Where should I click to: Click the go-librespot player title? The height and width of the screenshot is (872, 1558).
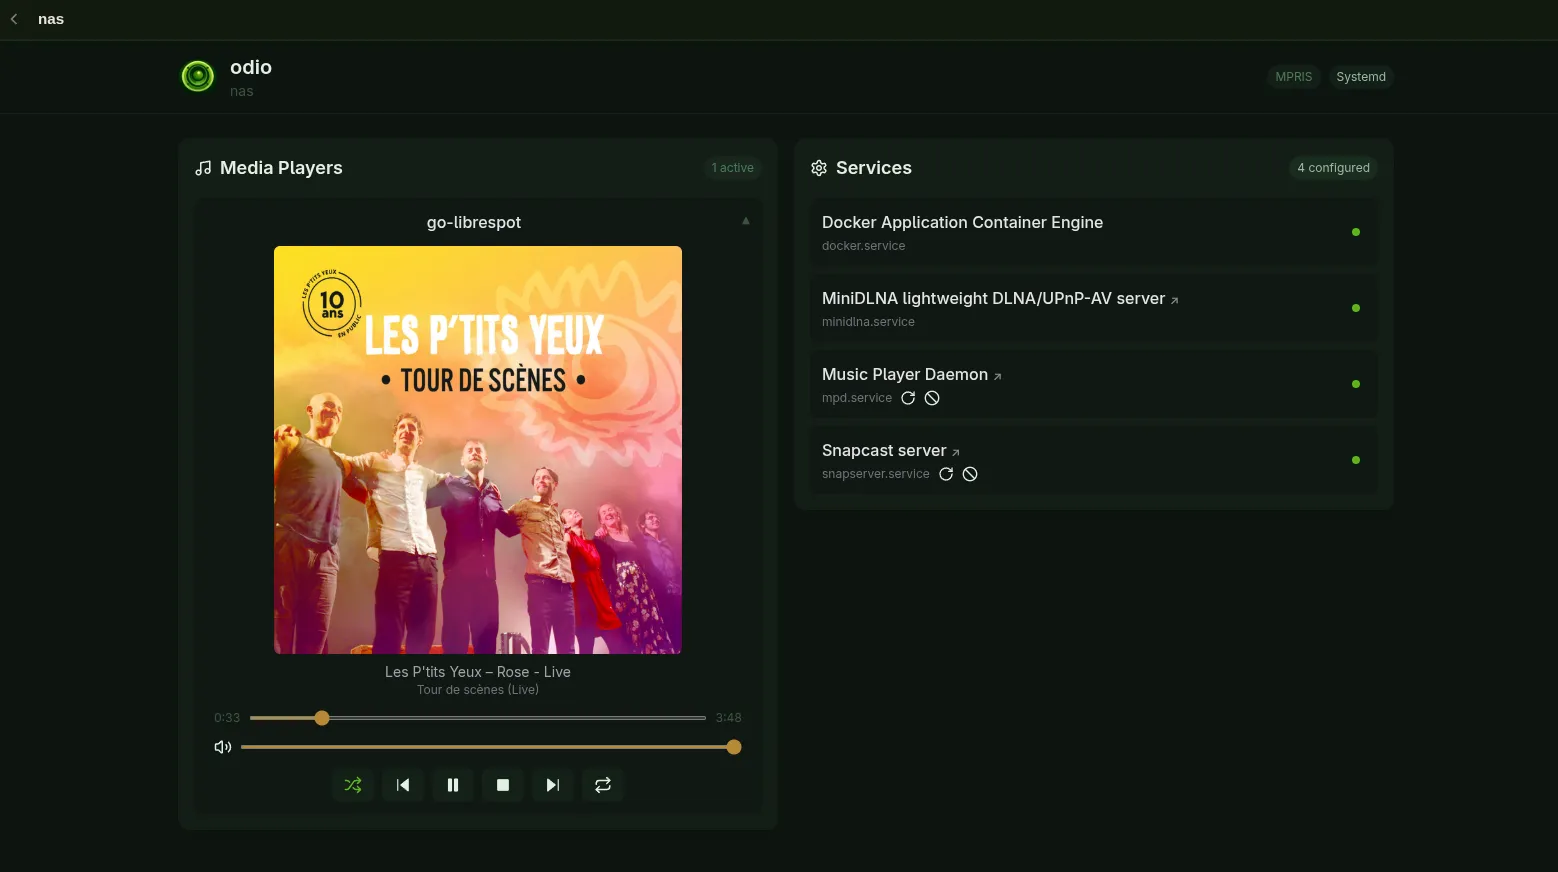(474, 222)
